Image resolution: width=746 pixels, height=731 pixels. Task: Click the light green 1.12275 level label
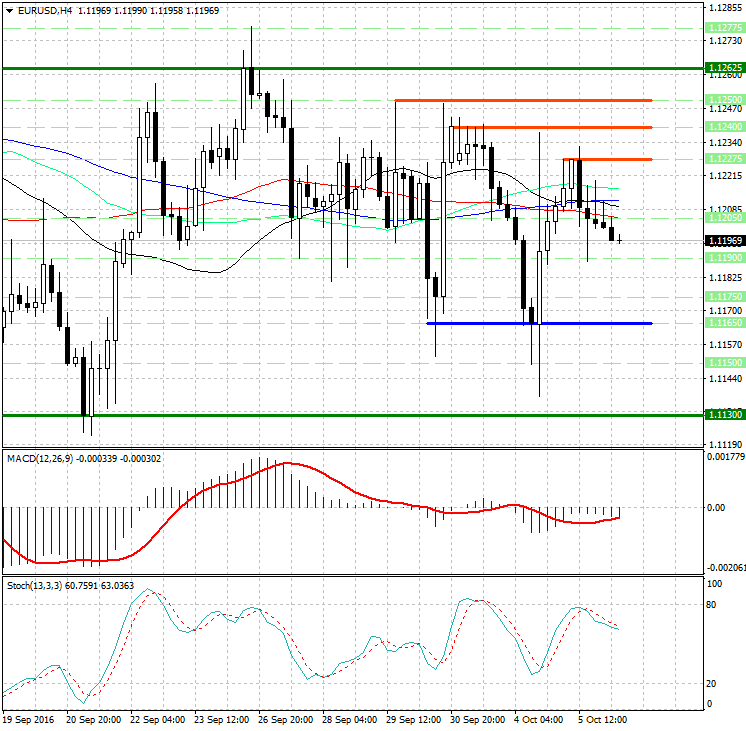[725, 158]
